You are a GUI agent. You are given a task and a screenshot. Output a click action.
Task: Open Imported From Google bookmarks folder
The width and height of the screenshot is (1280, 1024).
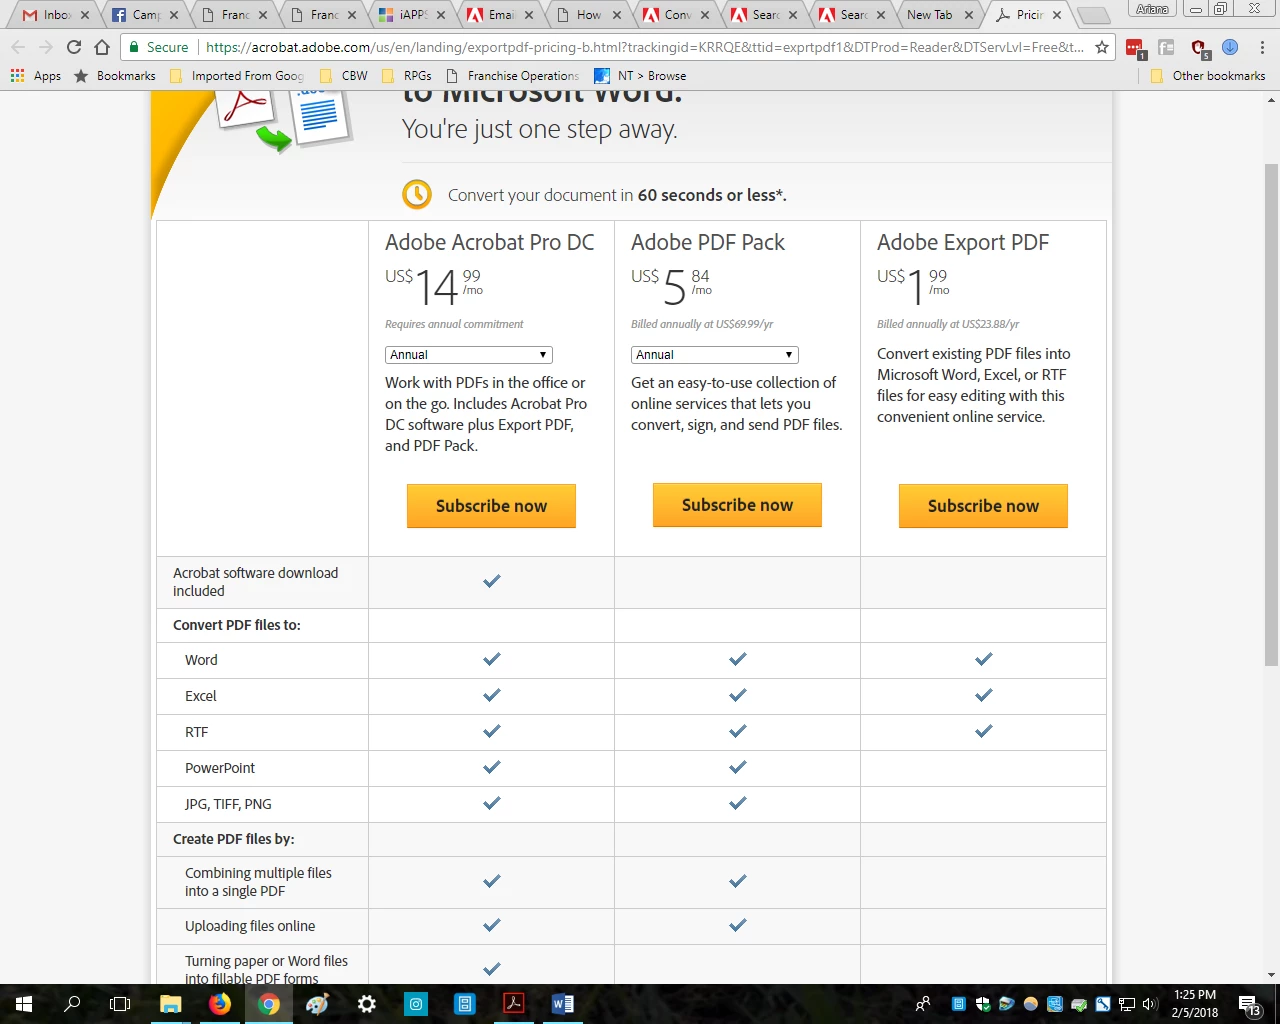tap(237, 76)
